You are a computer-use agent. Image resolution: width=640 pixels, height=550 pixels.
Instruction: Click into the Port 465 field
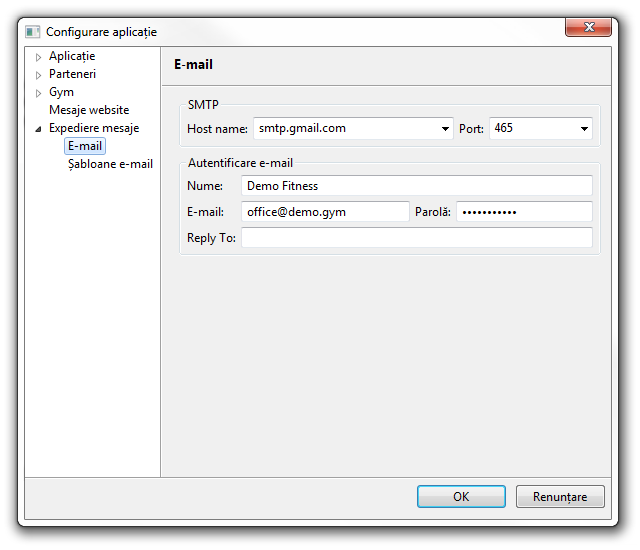tap(530, 129)
